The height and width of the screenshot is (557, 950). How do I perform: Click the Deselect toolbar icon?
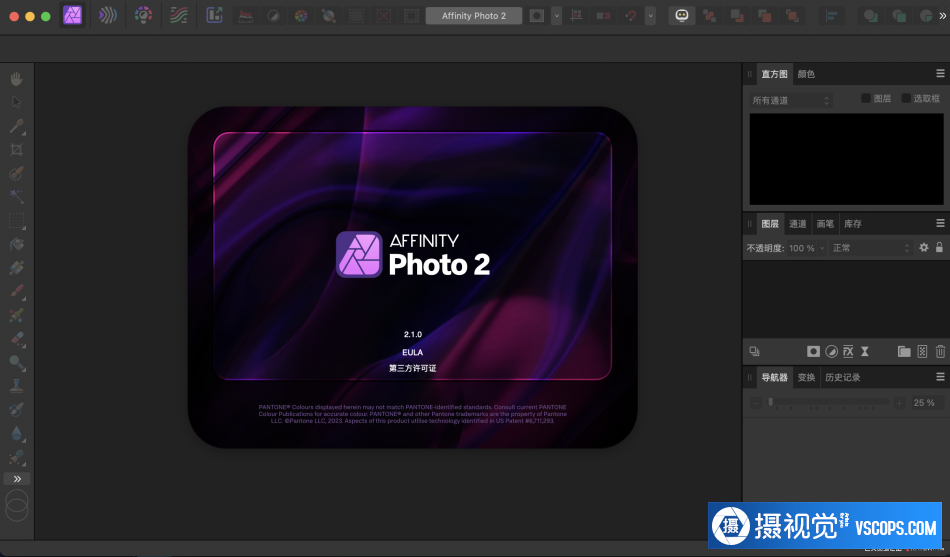[384, 16]
